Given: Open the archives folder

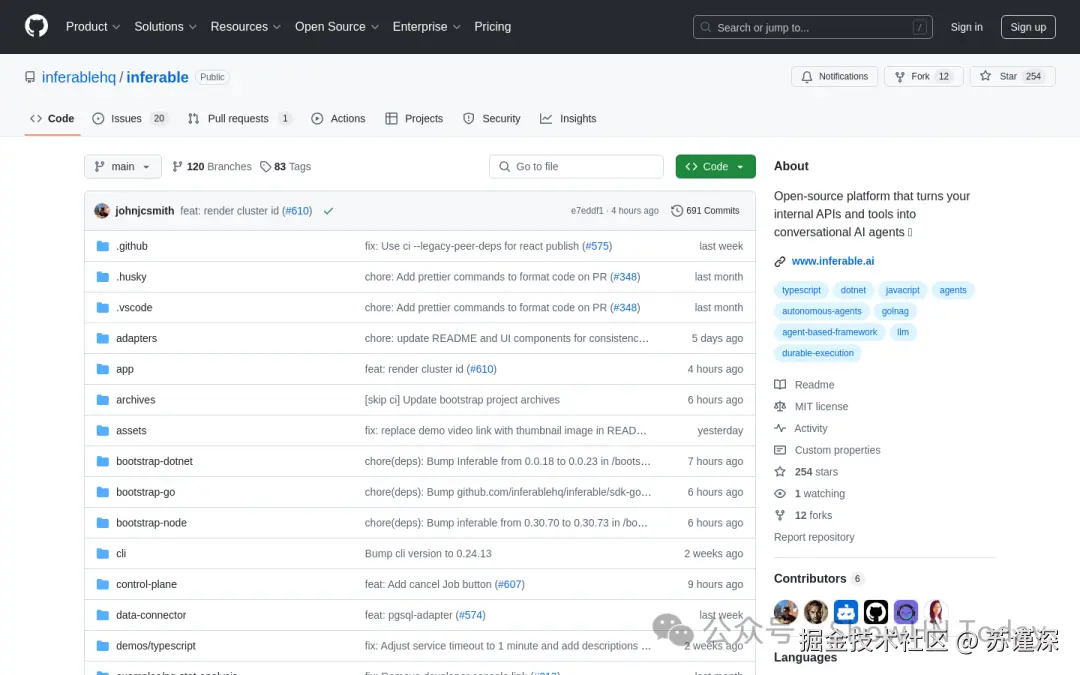Looking at the screenshot, I should pyautogui.click(x=136, y=399).
